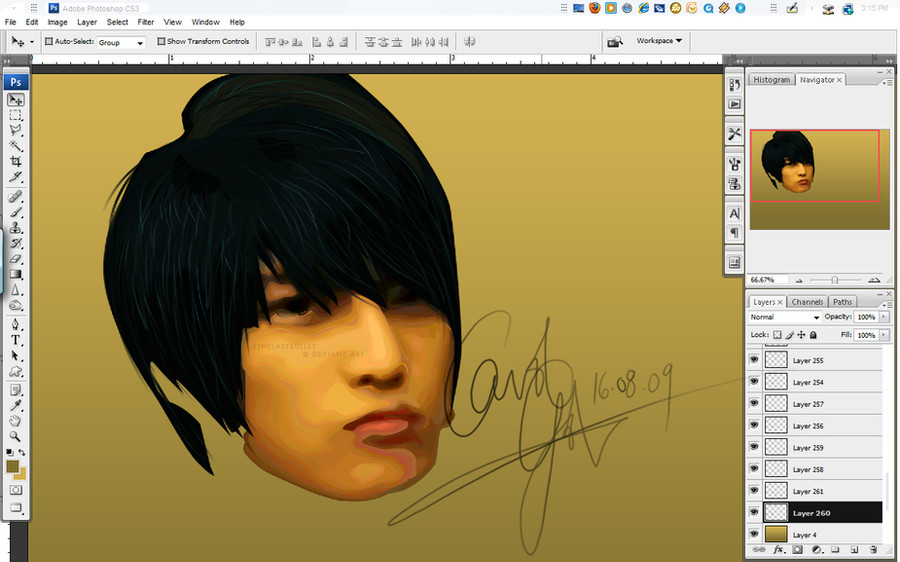
Task: Open the Opacity slider arrow
Action: 884,317
